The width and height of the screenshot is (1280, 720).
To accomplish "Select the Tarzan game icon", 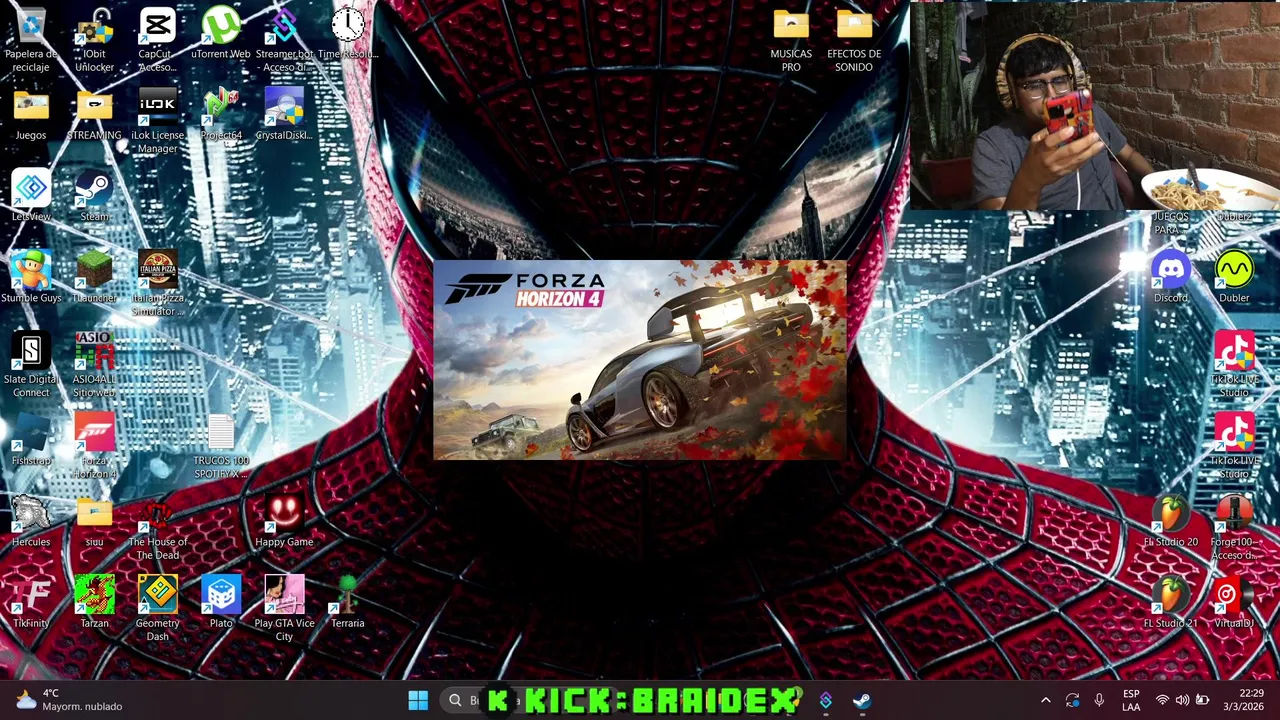I will [94, 602].
